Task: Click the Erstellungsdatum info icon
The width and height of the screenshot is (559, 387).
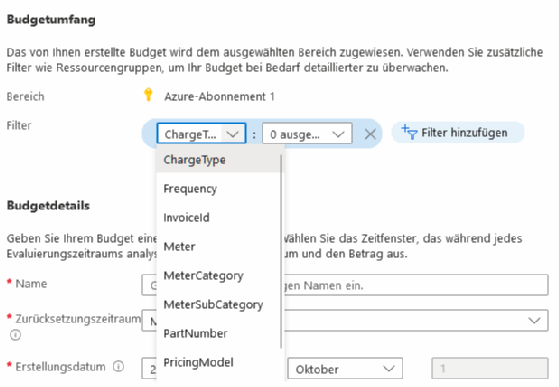Action: click(x=118, y=366)
